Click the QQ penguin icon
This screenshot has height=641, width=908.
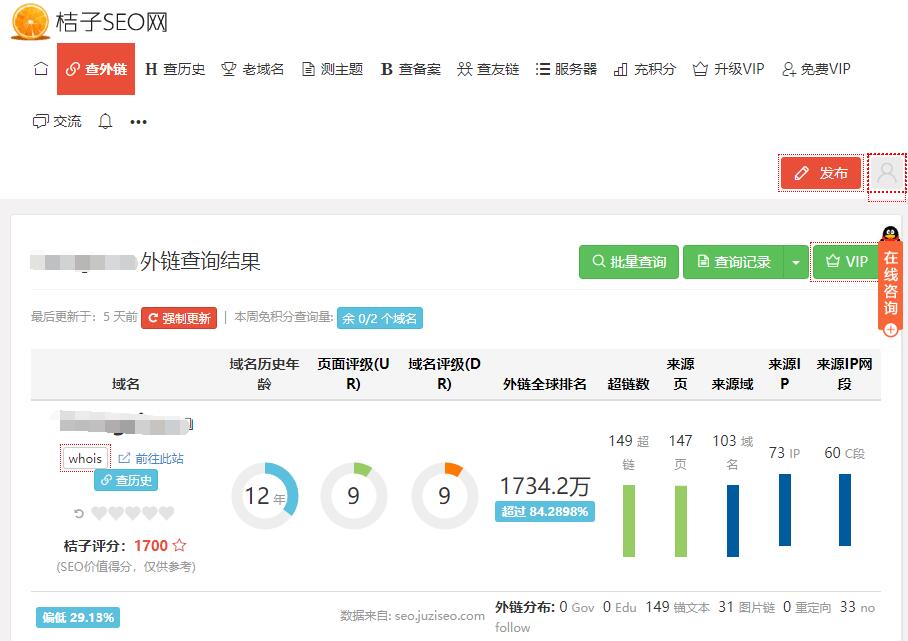[x=890, y=234]
